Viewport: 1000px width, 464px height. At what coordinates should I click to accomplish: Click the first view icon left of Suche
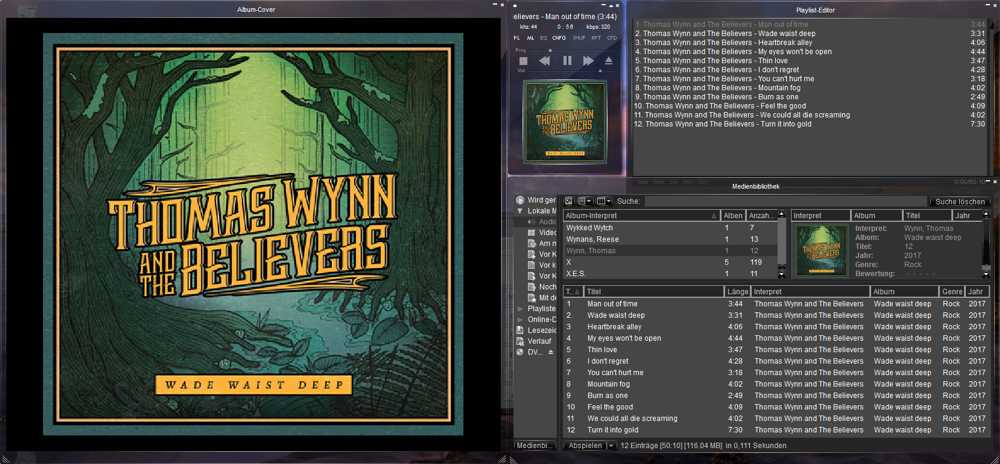[x=568, y=201]
